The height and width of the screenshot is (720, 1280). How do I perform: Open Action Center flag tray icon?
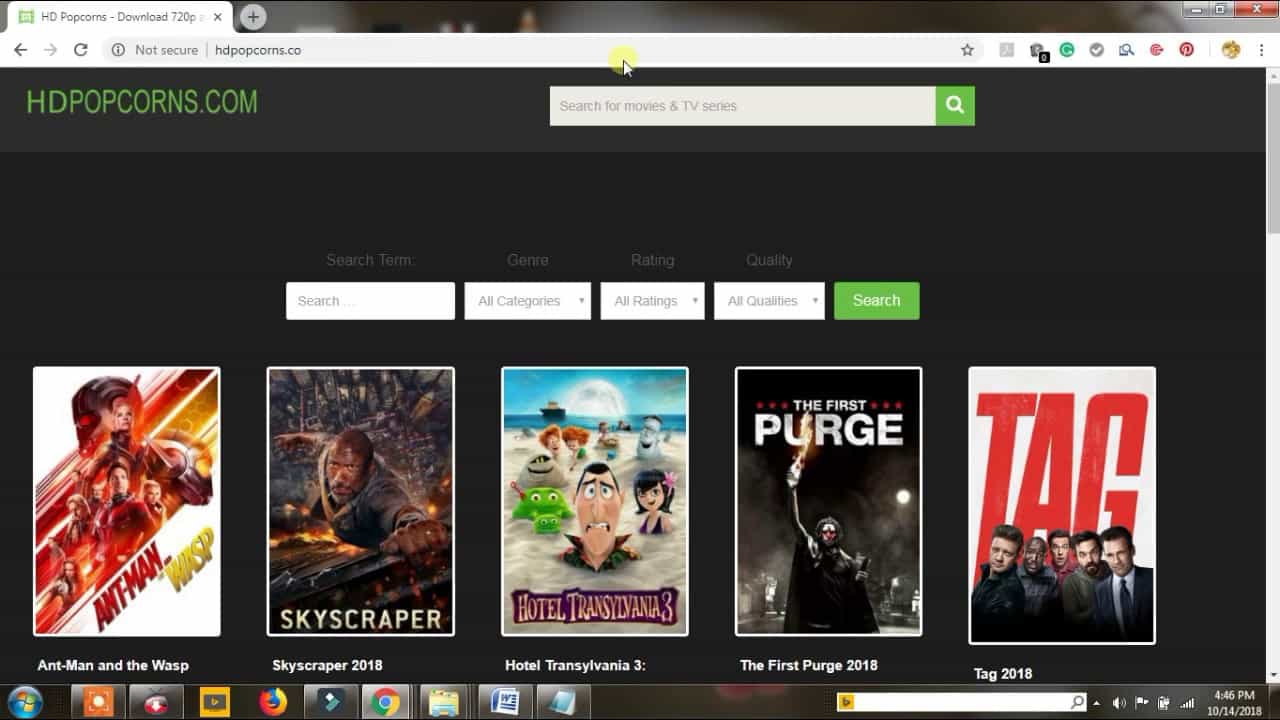pyautogui.click(x=1141, y=703)
